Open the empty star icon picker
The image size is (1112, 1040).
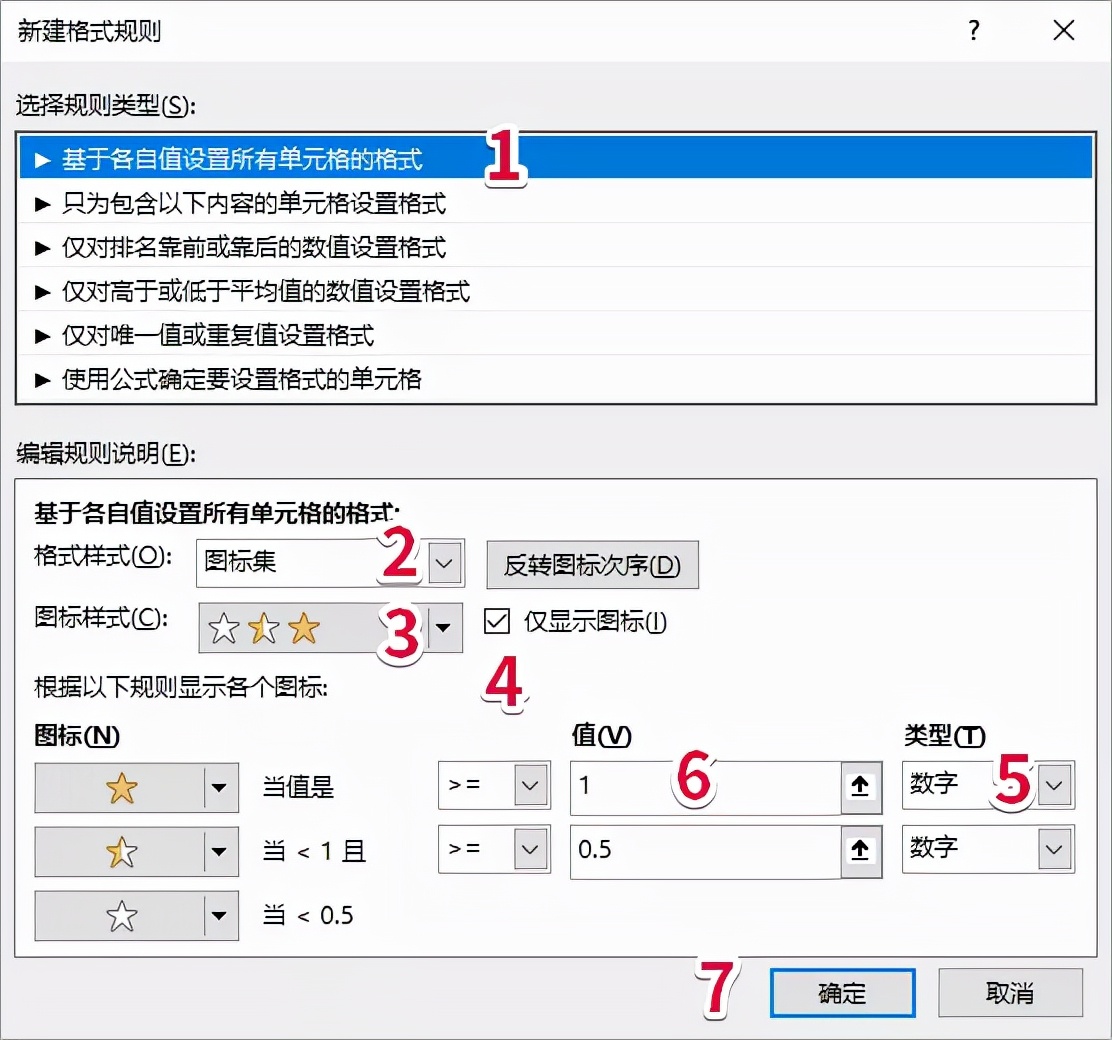click(136, 915)
